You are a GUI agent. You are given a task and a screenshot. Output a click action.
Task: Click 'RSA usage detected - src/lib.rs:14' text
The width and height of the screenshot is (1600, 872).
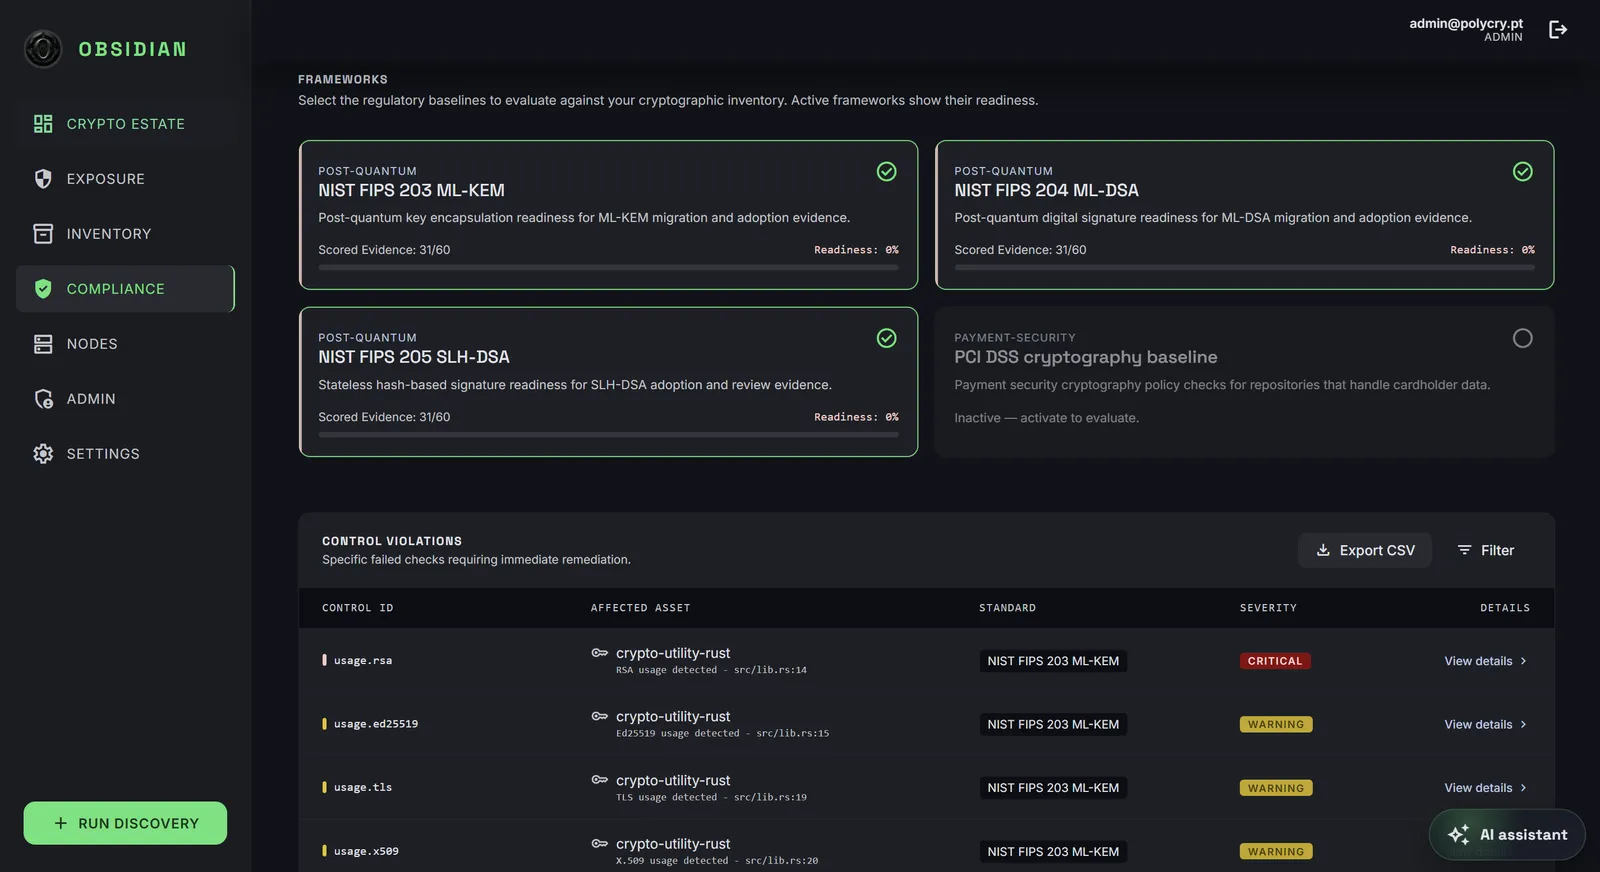coord(711,670)
